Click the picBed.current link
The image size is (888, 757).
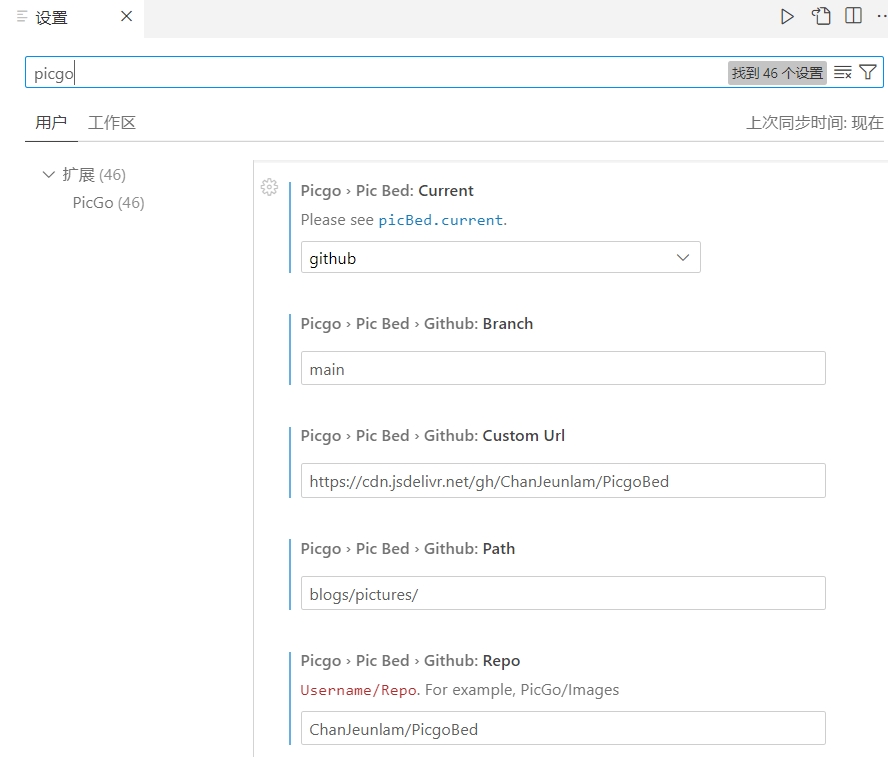pyautogui.click(x=441, y=220)
